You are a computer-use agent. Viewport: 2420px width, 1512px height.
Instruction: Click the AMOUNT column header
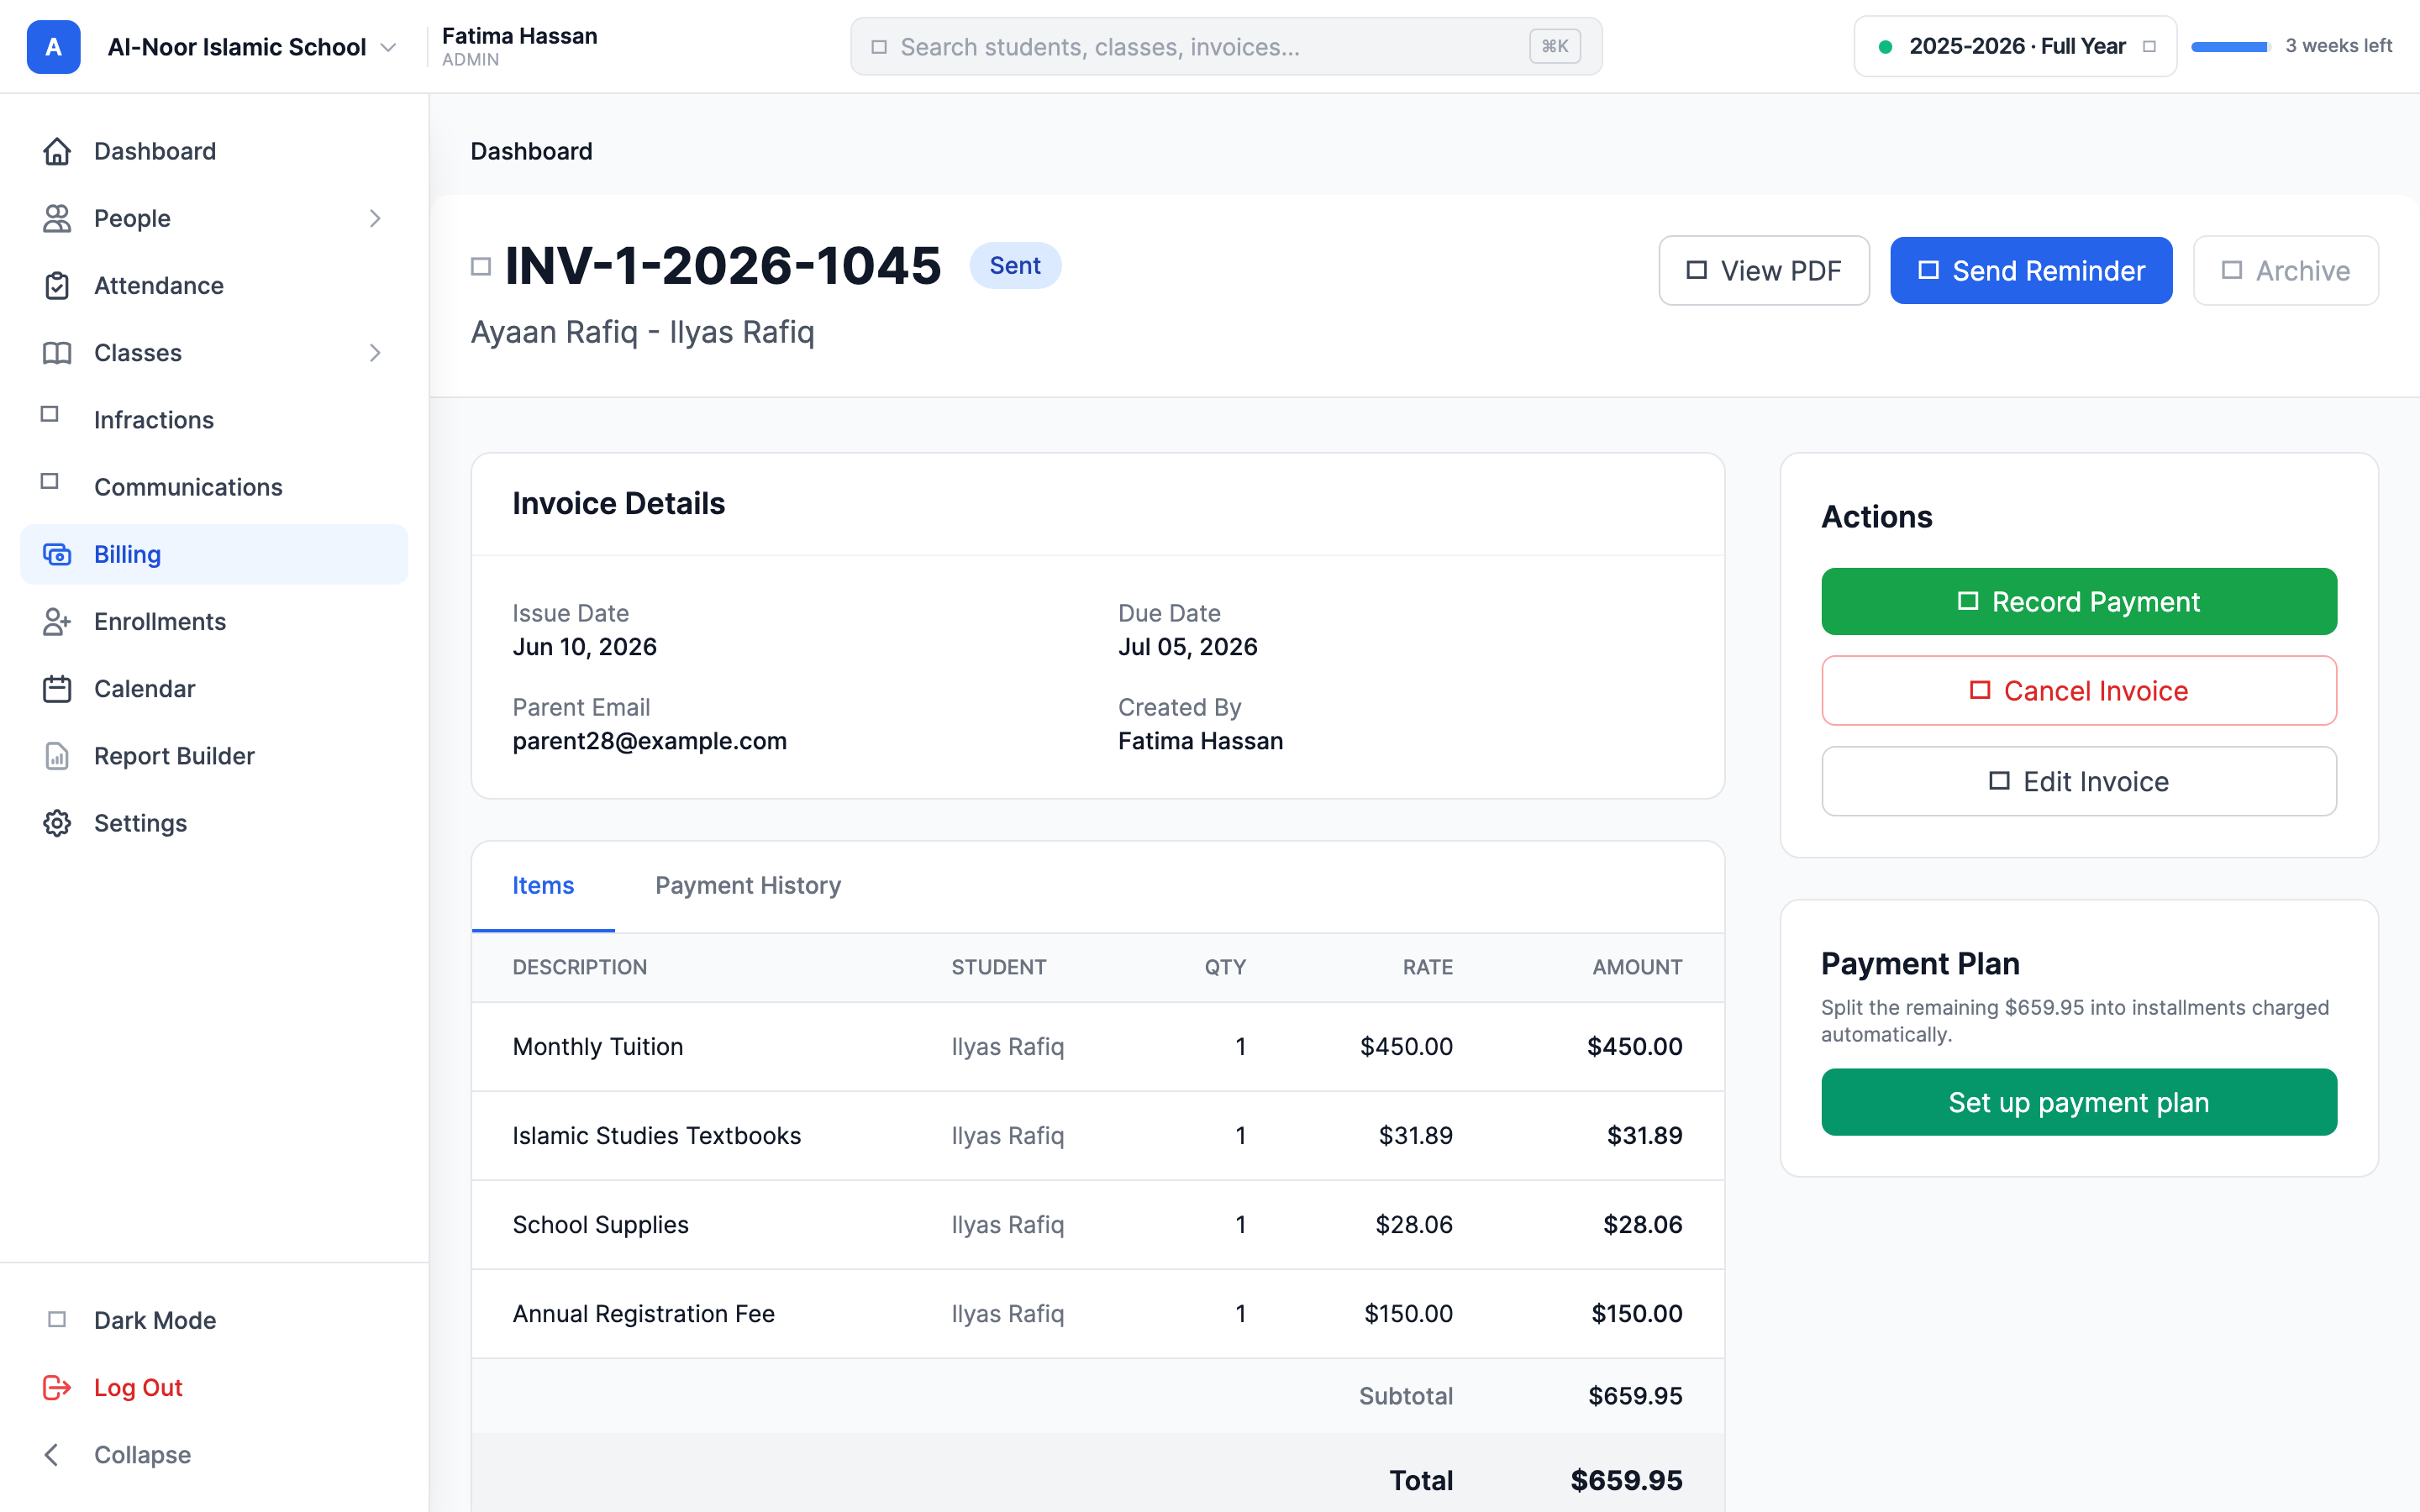pos(1637,967)
